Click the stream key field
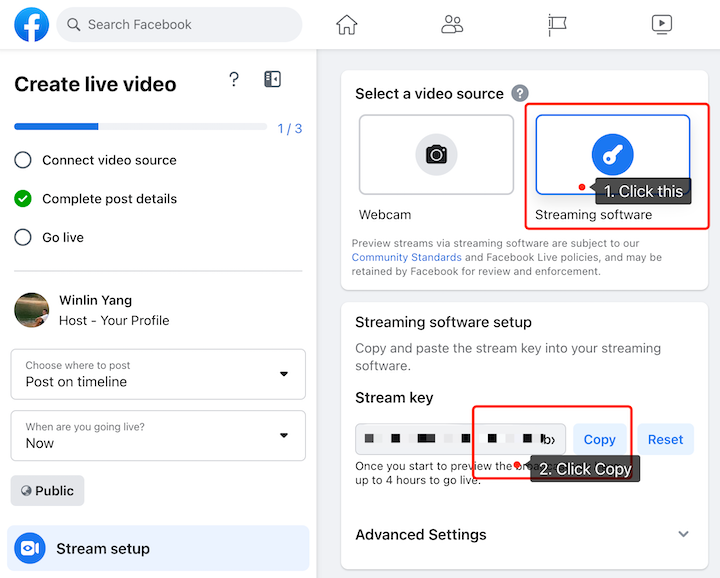The width and height of the screenshot is (720, 578). [x=460, y=439]
